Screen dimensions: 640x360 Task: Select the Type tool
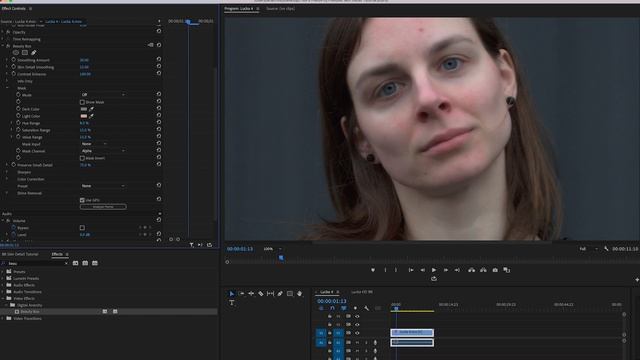232,303
